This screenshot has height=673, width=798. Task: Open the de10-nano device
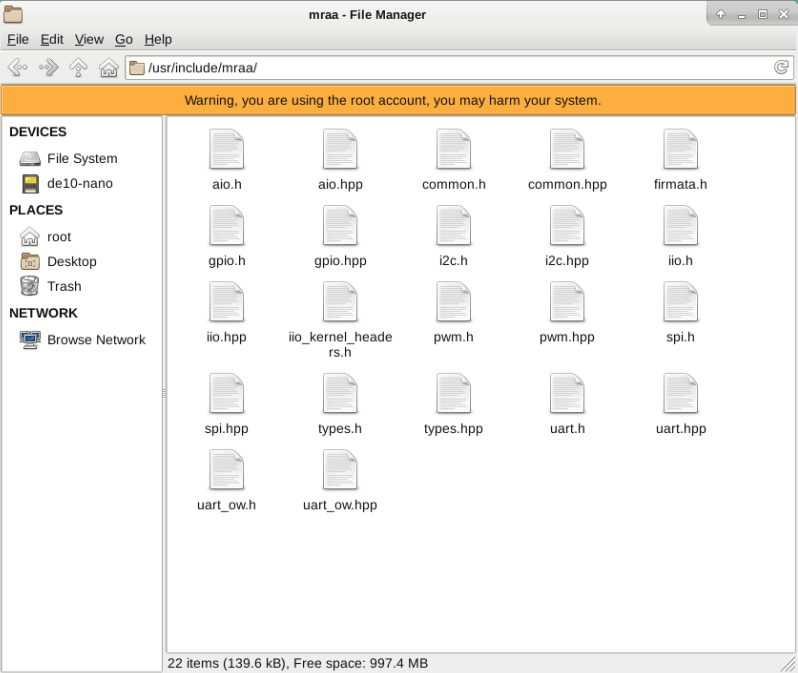pos(79,183)
